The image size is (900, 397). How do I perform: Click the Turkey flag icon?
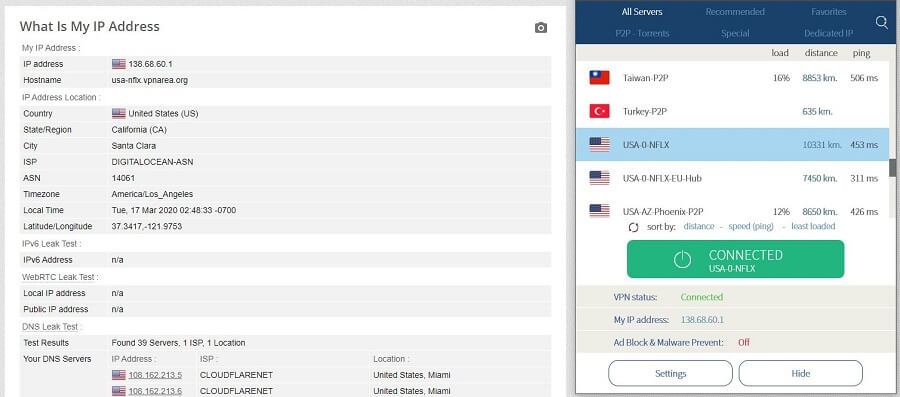(x=599, y=111)
